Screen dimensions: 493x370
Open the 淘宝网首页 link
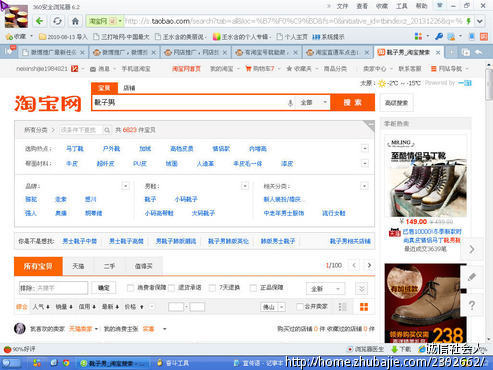tap(186, 69)
